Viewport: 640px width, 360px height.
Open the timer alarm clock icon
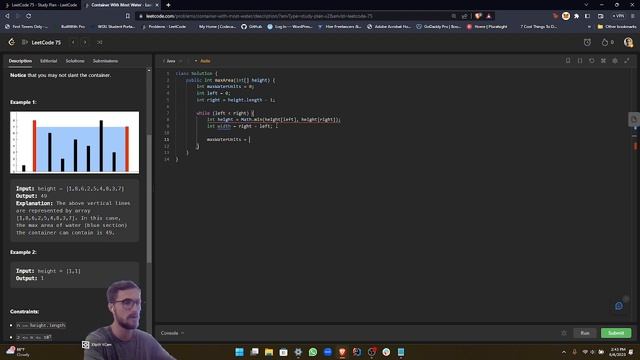pos(587,42)
